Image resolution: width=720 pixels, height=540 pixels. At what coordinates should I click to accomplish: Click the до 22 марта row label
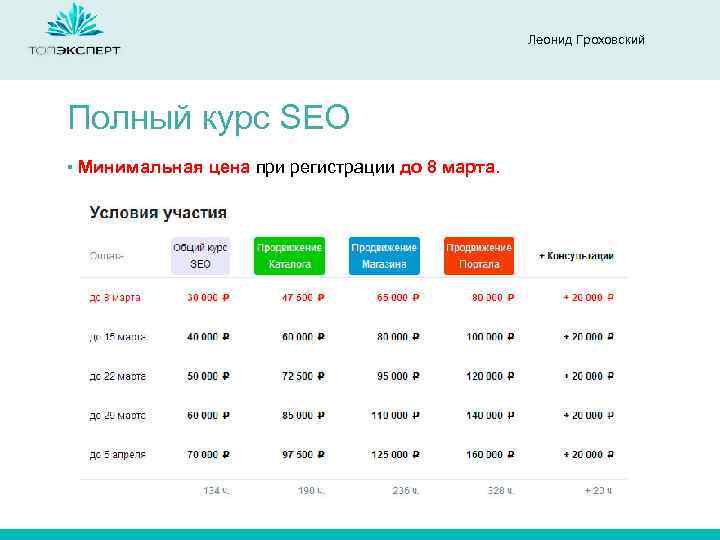[x=118, y=376]
